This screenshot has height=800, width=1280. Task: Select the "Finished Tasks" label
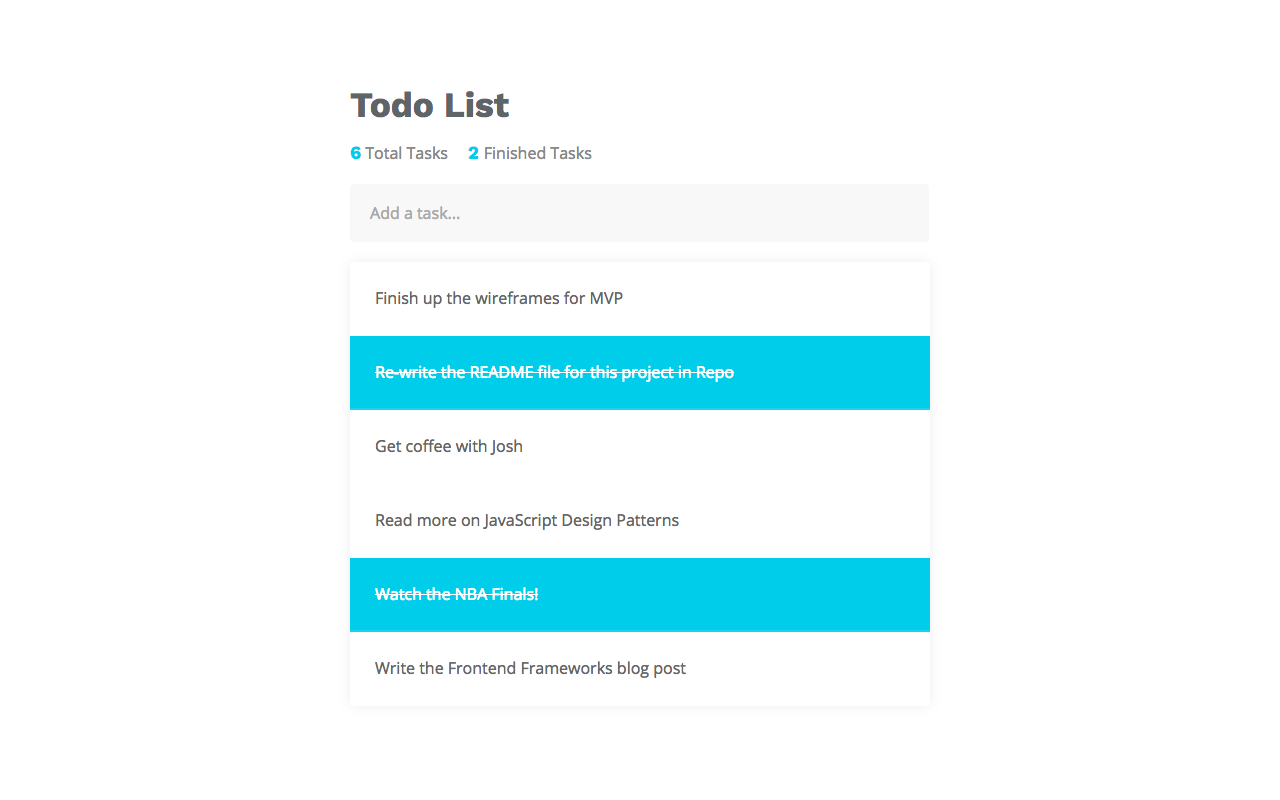(538, 153)
